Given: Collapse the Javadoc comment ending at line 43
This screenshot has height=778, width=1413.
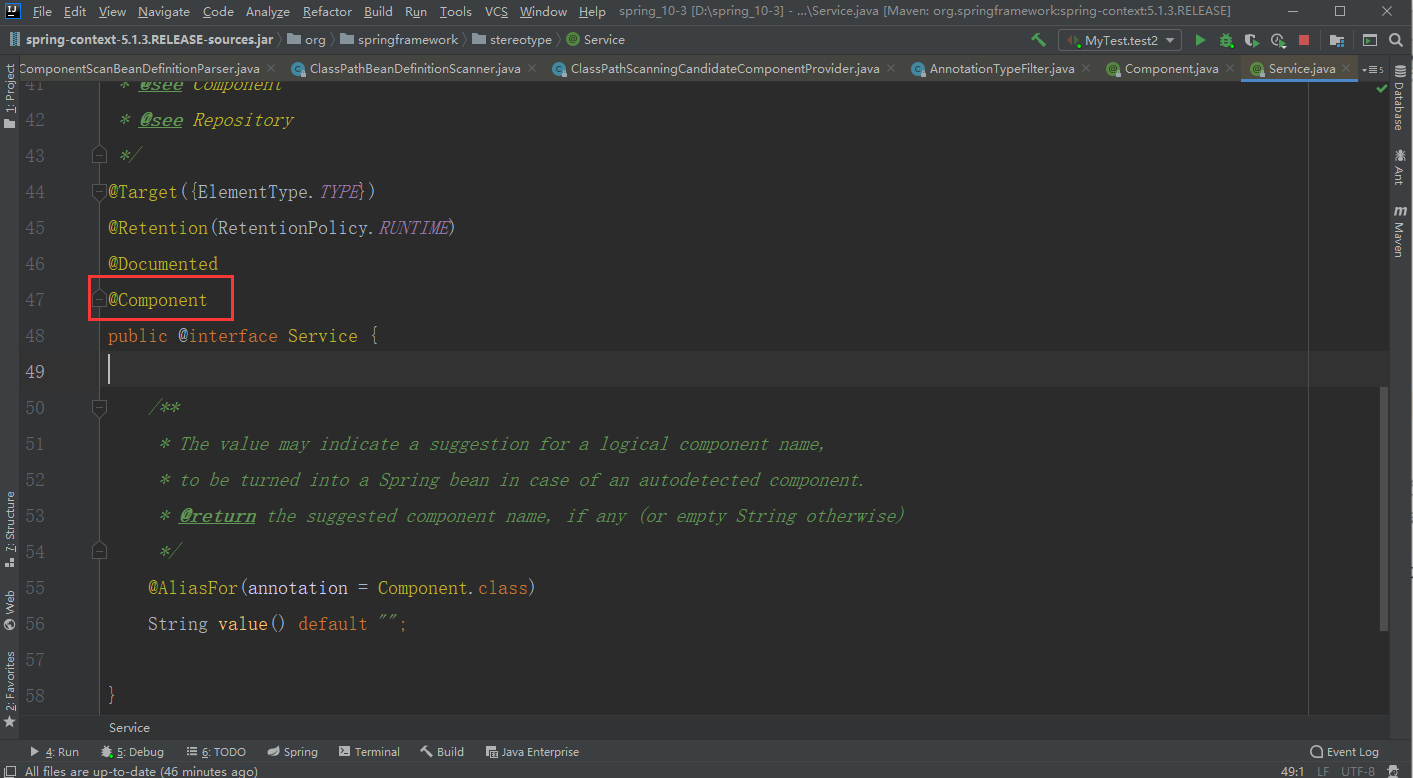Looking at the screenshot, I should click(x=99, y=155).
